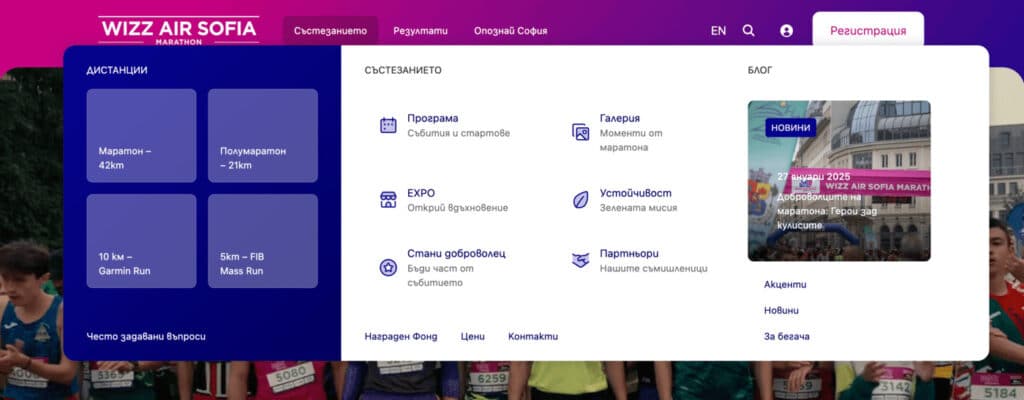Open the Награден Фонд link
Image resolution: width=1024 pixels, height=400 pixels.
coord(401,337)
